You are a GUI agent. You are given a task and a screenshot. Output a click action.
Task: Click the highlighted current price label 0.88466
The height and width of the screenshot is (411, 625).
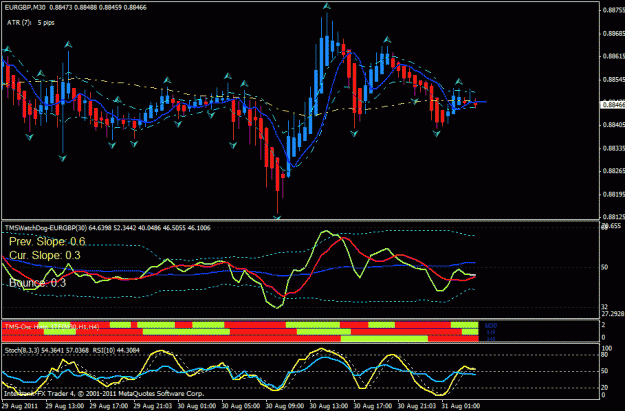(x=613, y=104)
